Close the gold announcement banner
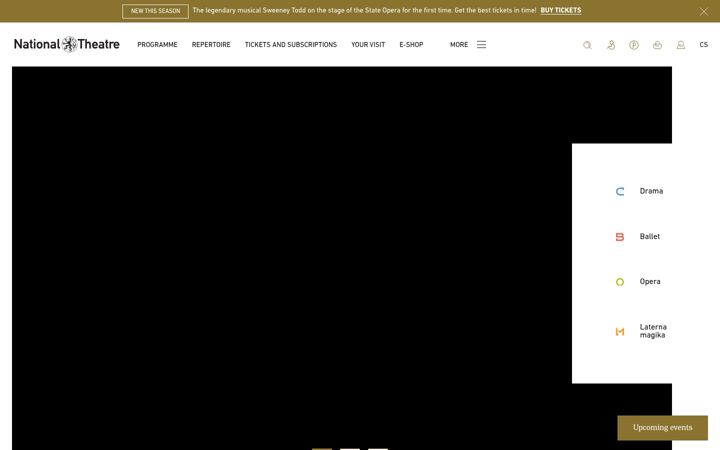The image size is (720, 450). (x=703, y=11)
